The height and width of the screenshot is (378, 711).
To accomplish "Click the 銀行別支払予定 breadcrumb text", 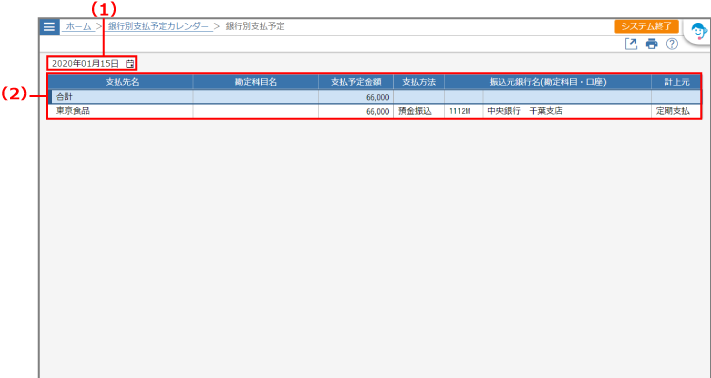I will [x=255, y=27].
